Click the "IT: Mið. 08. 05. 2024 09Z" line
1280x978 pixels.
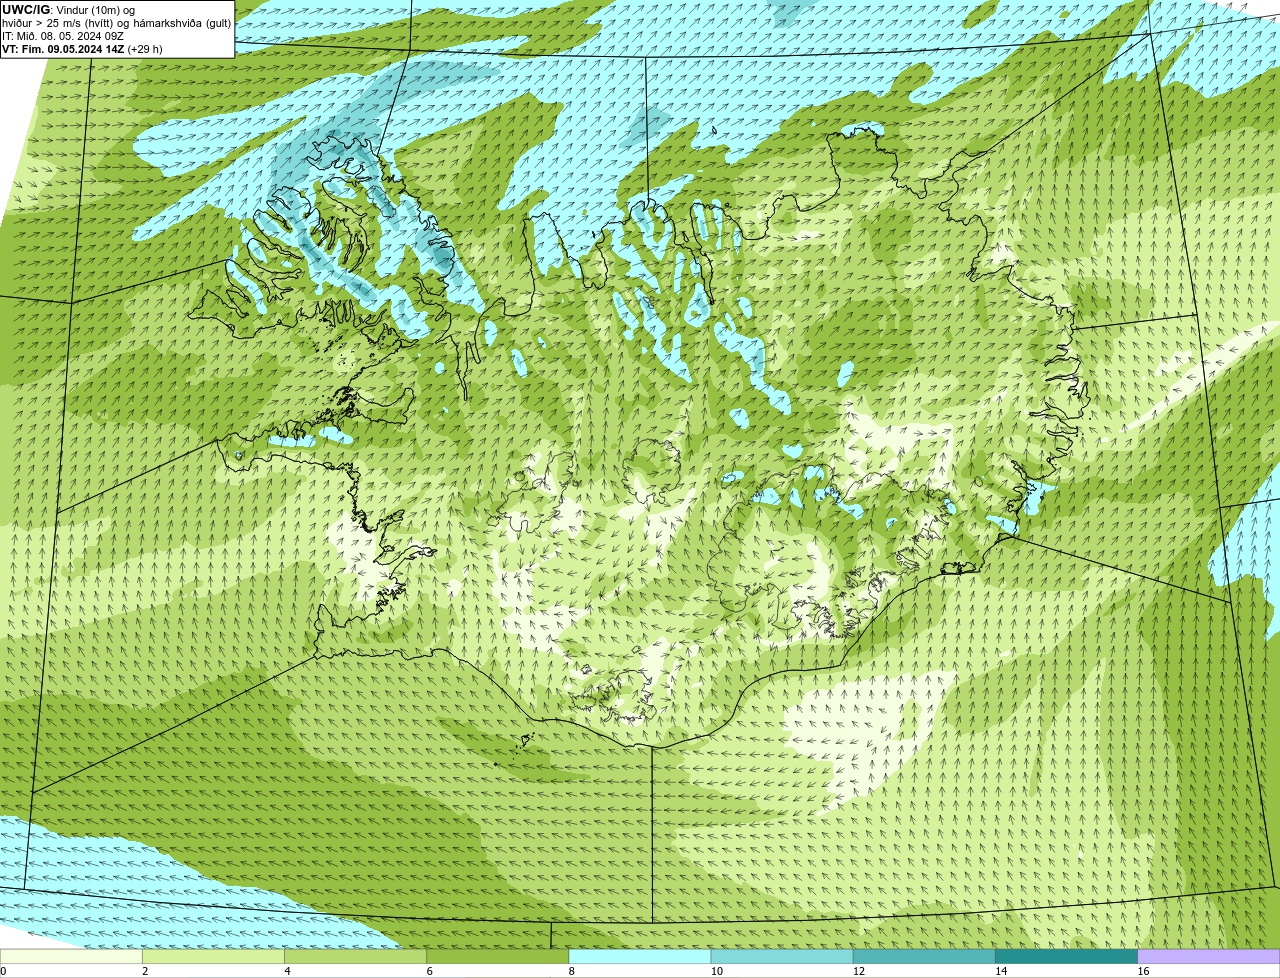[63, 36]
